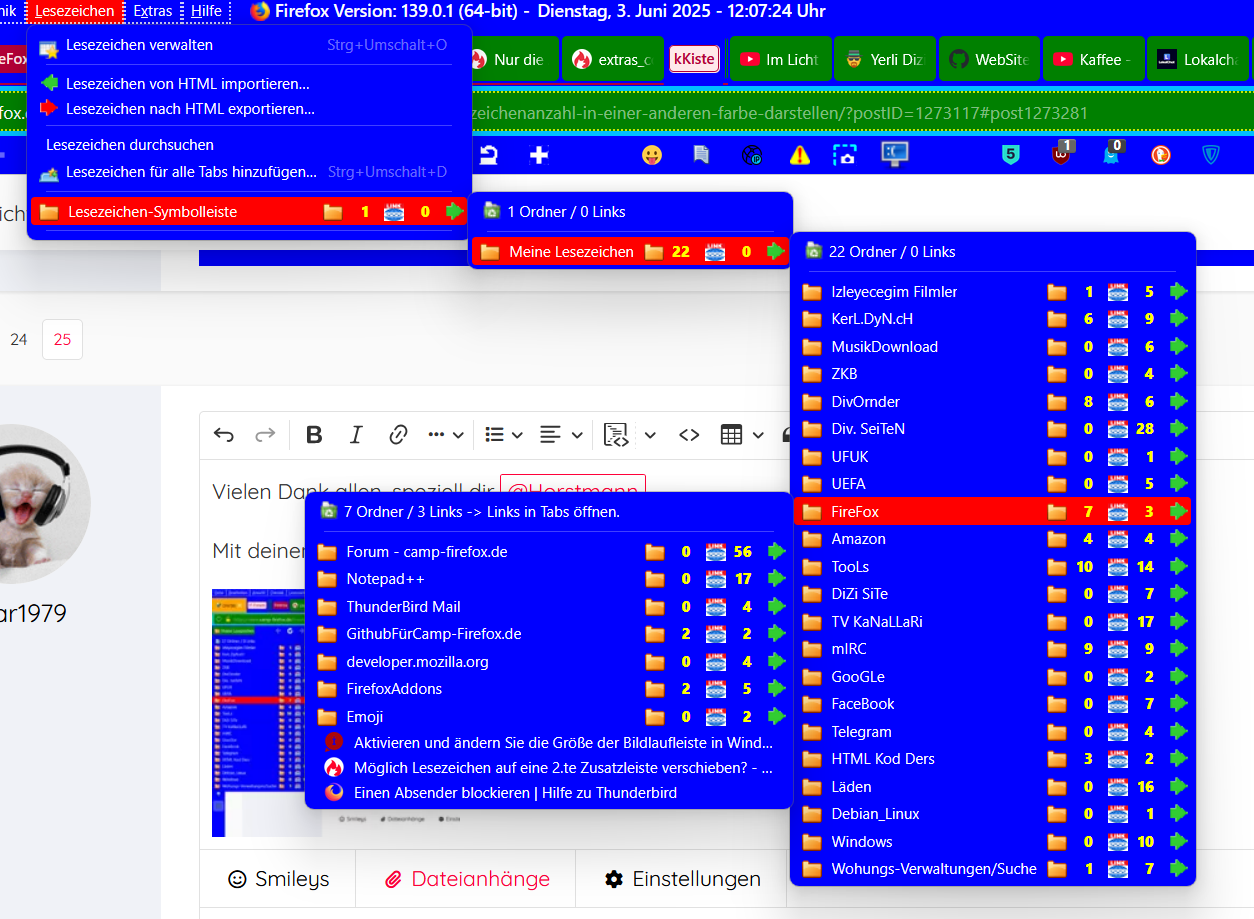The width and height of the screenshot is (1254, 919).
Task: Open the list type dropdown arrow
Action: tap(517, 435)
